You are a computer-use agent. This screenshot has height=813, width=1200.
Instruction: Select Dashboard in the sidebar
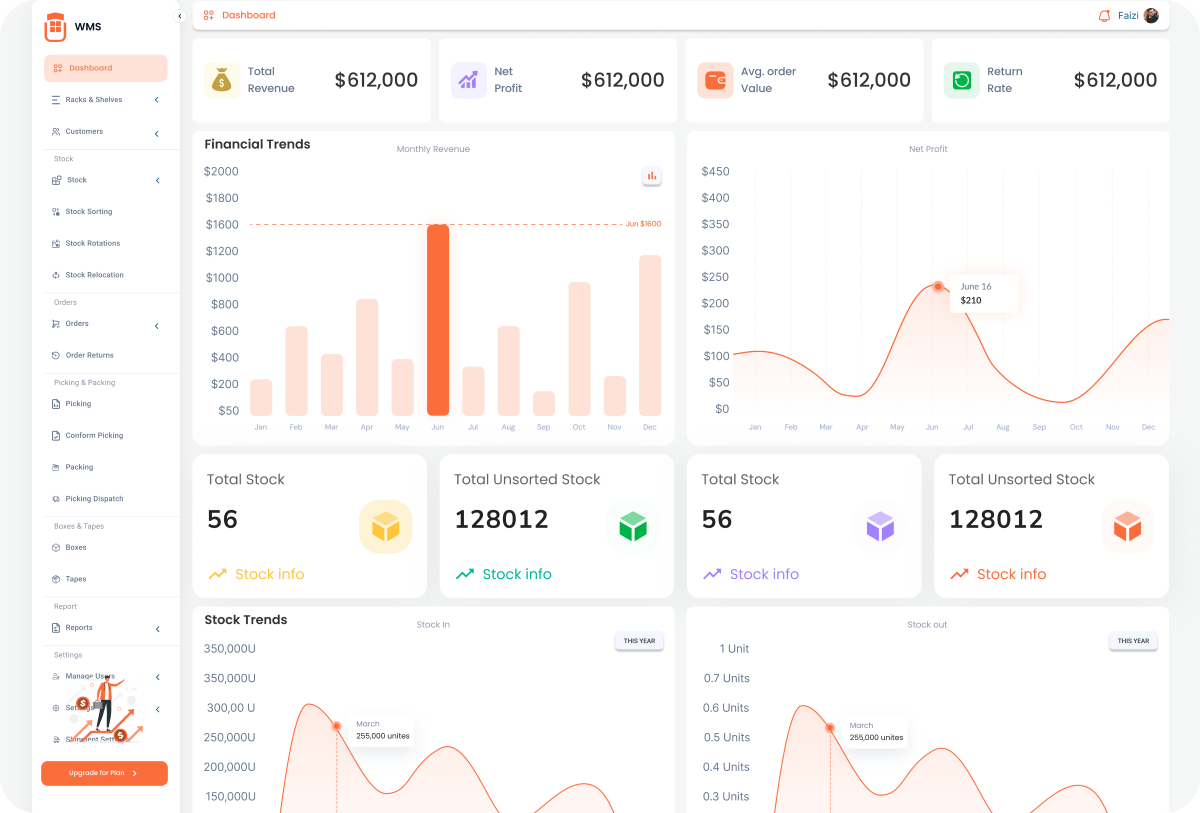pos(105,68)
